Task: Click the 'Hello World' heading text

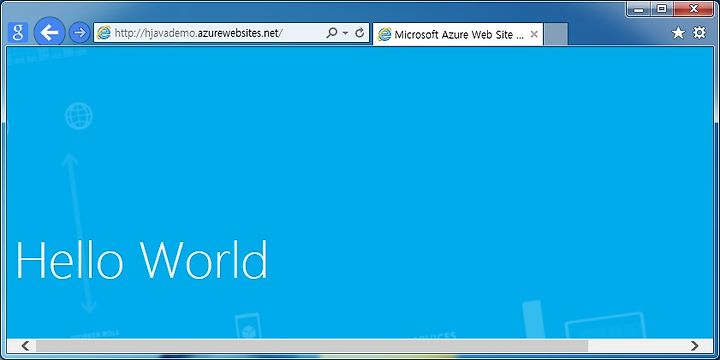Action: point(141,259)
